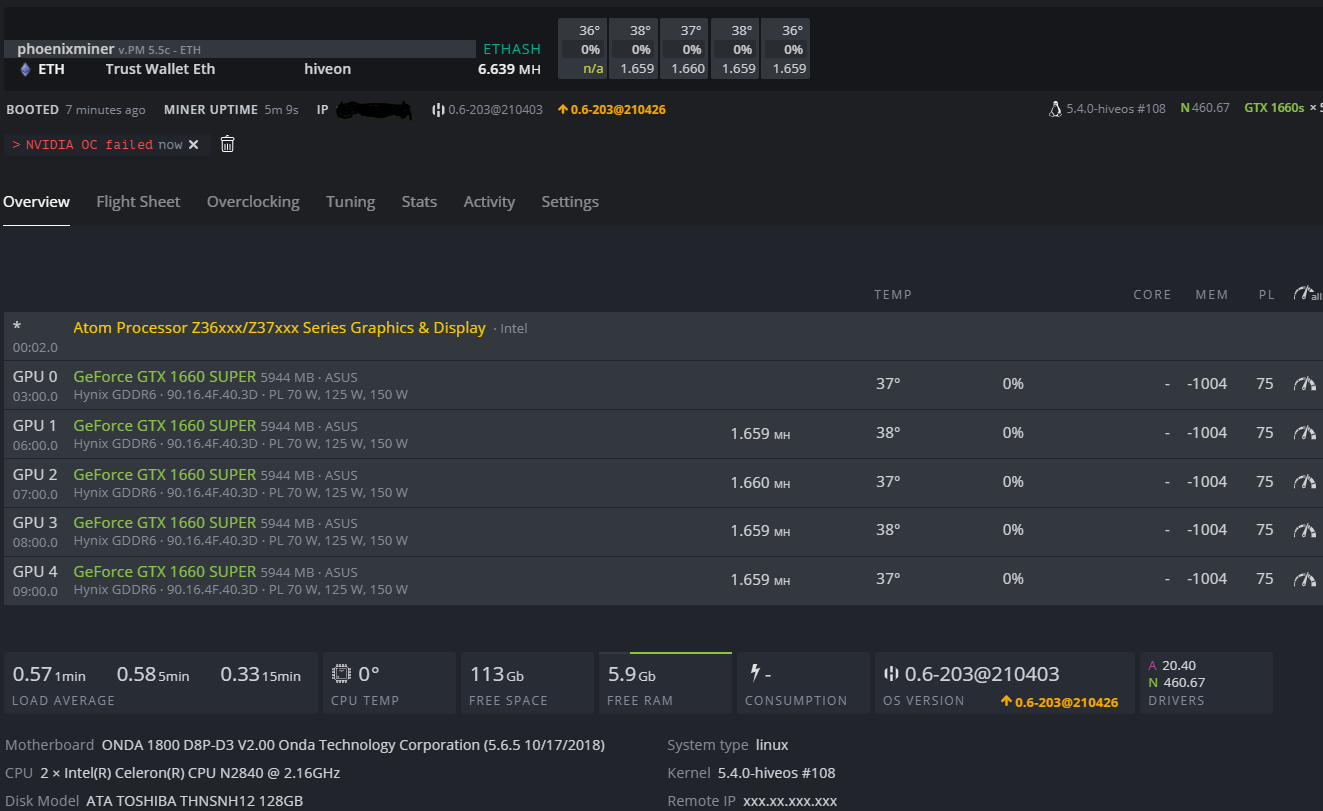The height and width of the screenshot is (811, 1323).
Task: Click the second GPU tile showing 38° 1.659
Action: pyautogui.click(x=633, y=49)
